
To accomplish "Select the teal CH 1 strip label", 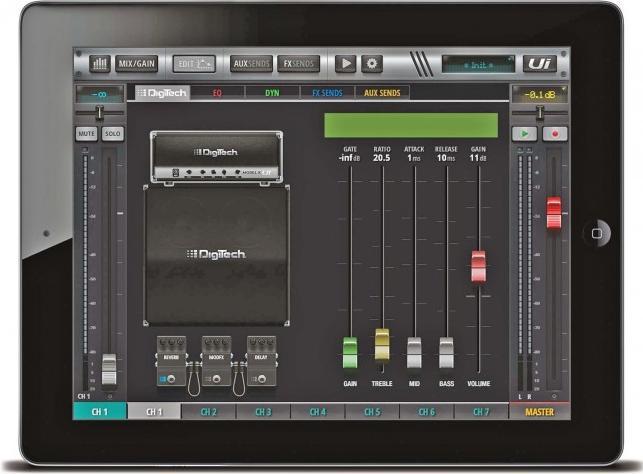I will [x=100, y=412].
